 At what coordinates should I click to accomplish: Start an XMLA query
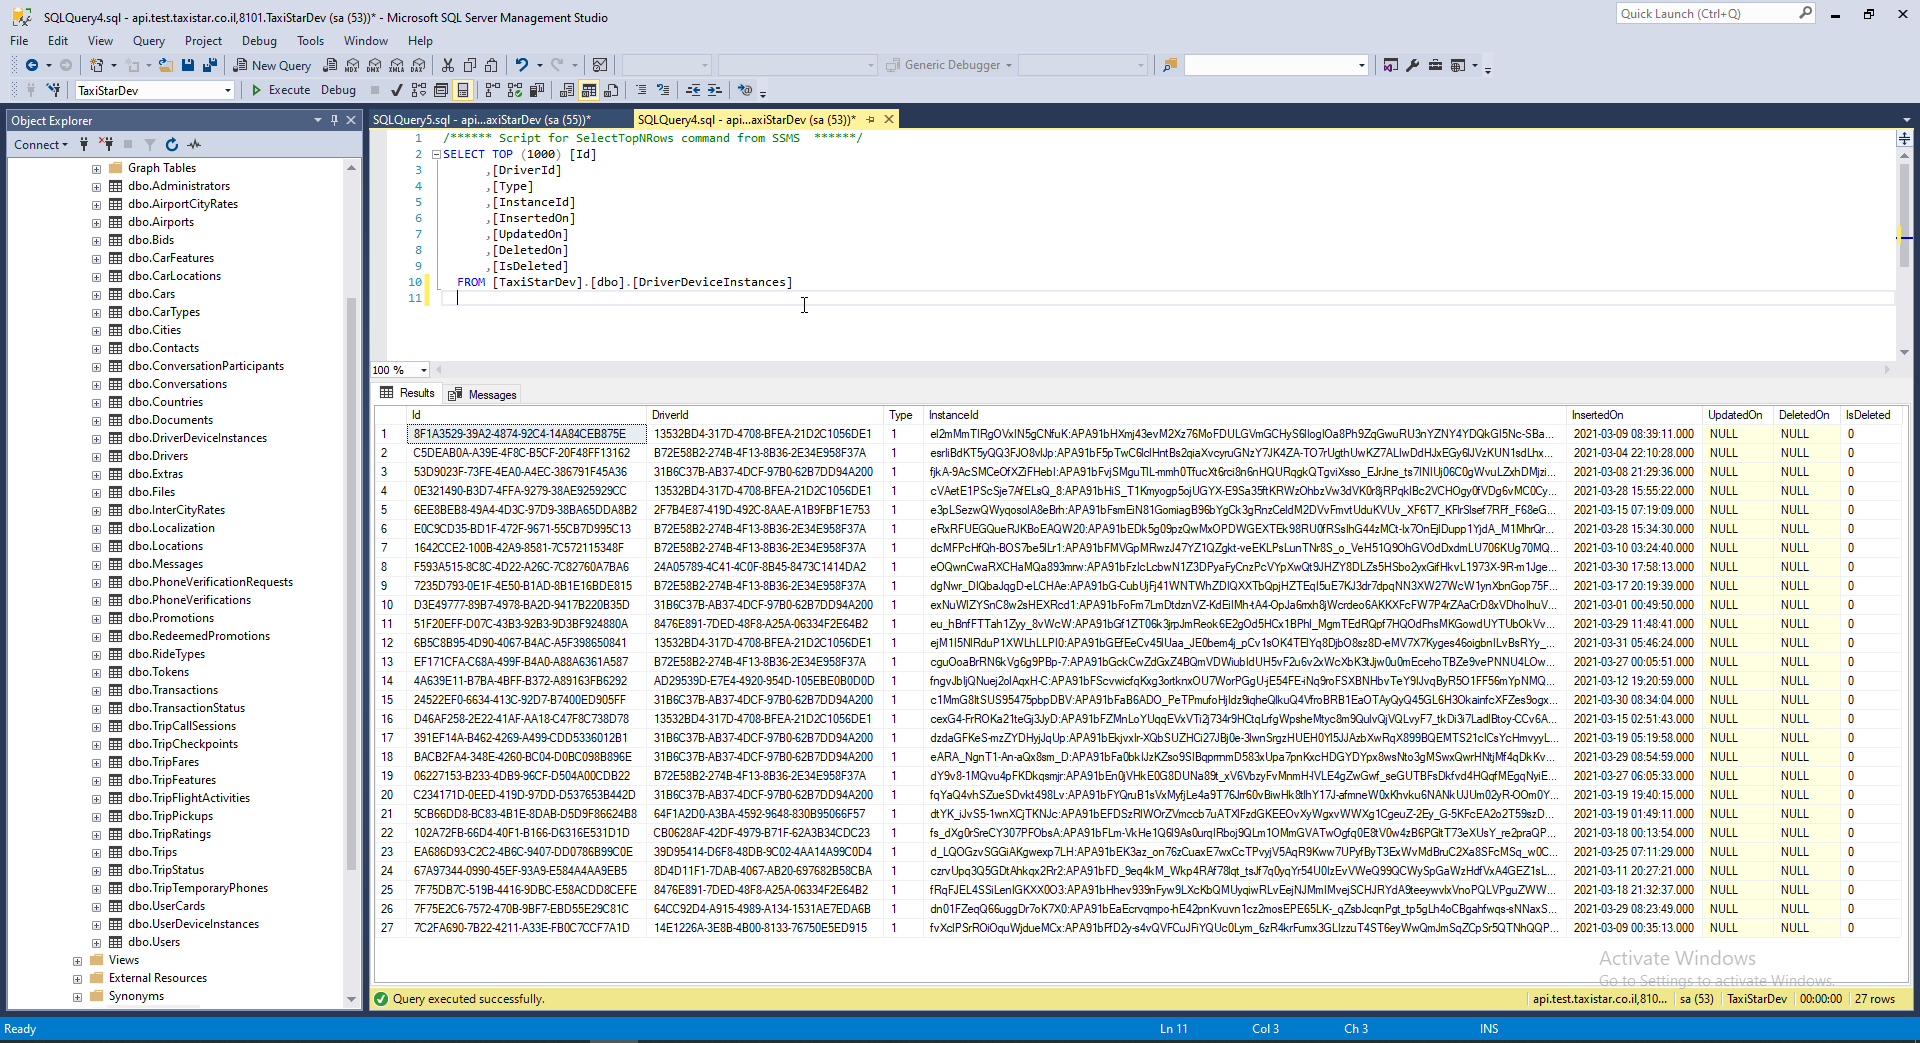[396, 65]
